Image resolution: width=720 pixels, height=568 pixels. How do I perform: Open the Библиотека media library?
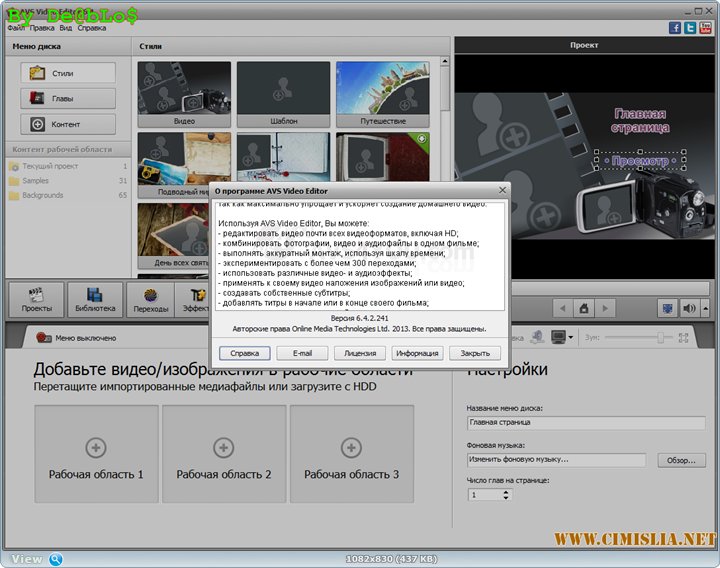pyautogui.click(x=94, y=299)
